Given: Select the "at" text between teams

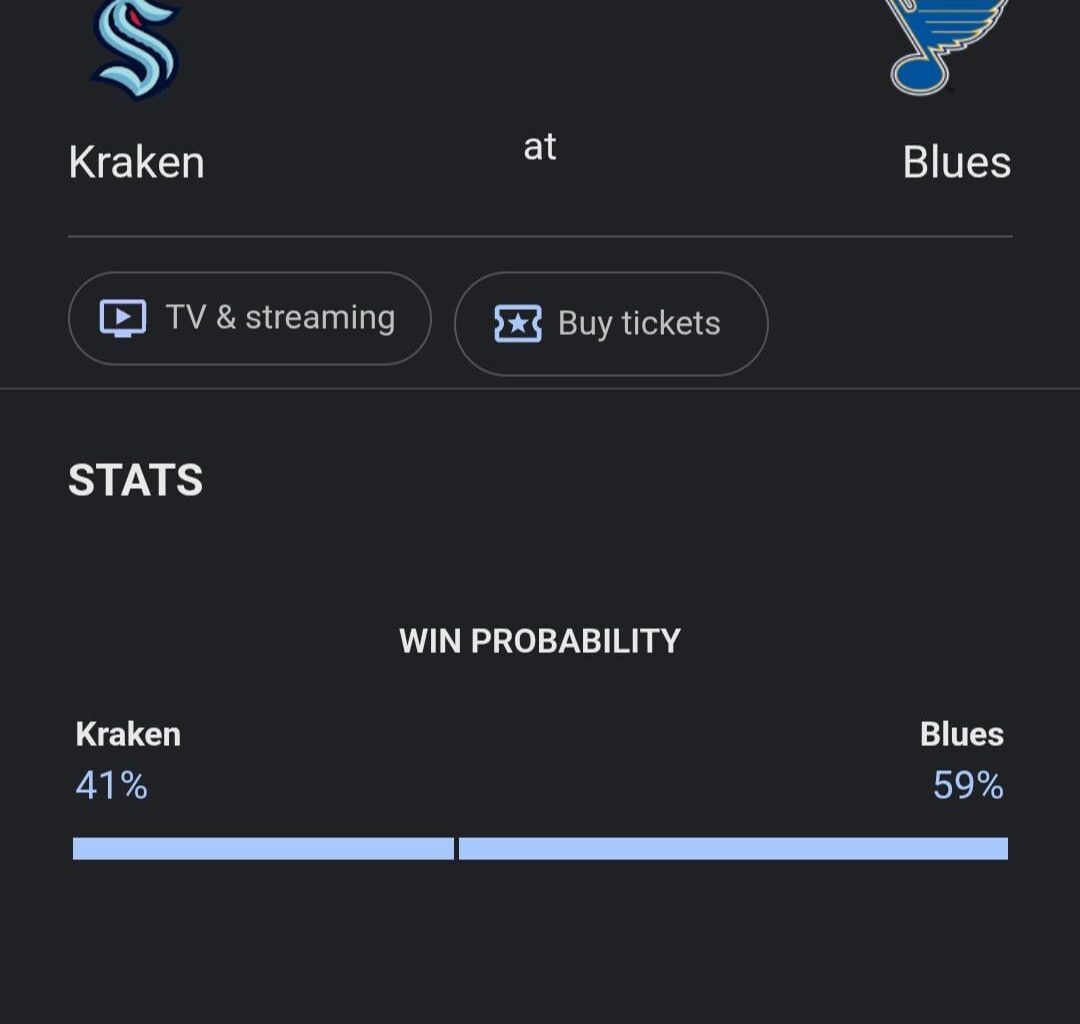Looking at the screenshot, I should 540,147.
